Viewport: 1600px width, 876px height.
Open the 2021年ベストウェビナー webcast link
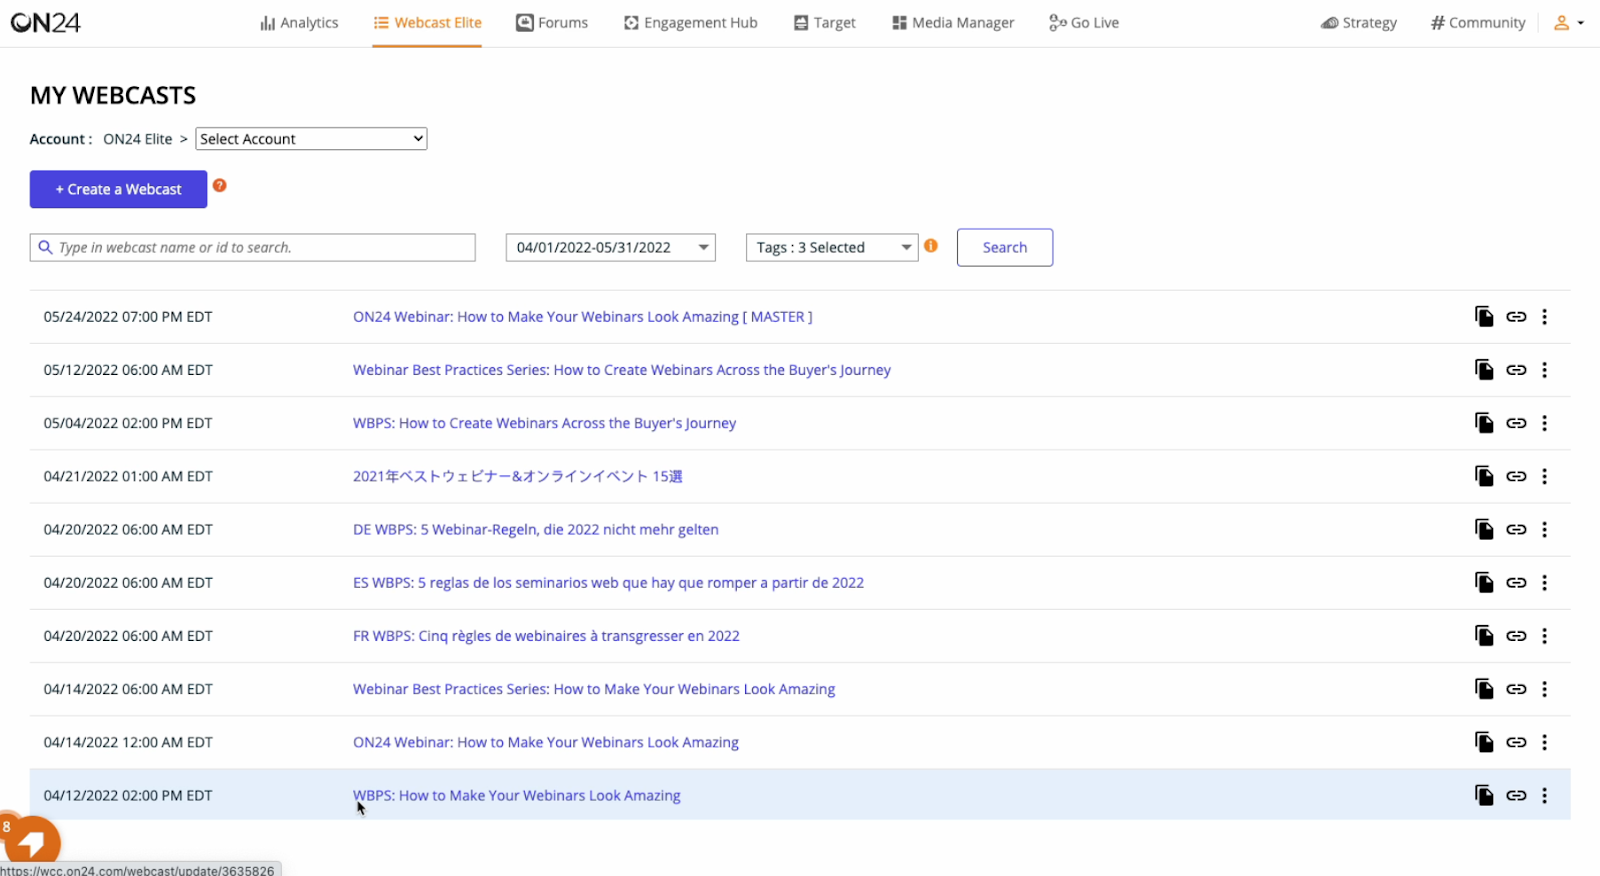coord(518,476)
